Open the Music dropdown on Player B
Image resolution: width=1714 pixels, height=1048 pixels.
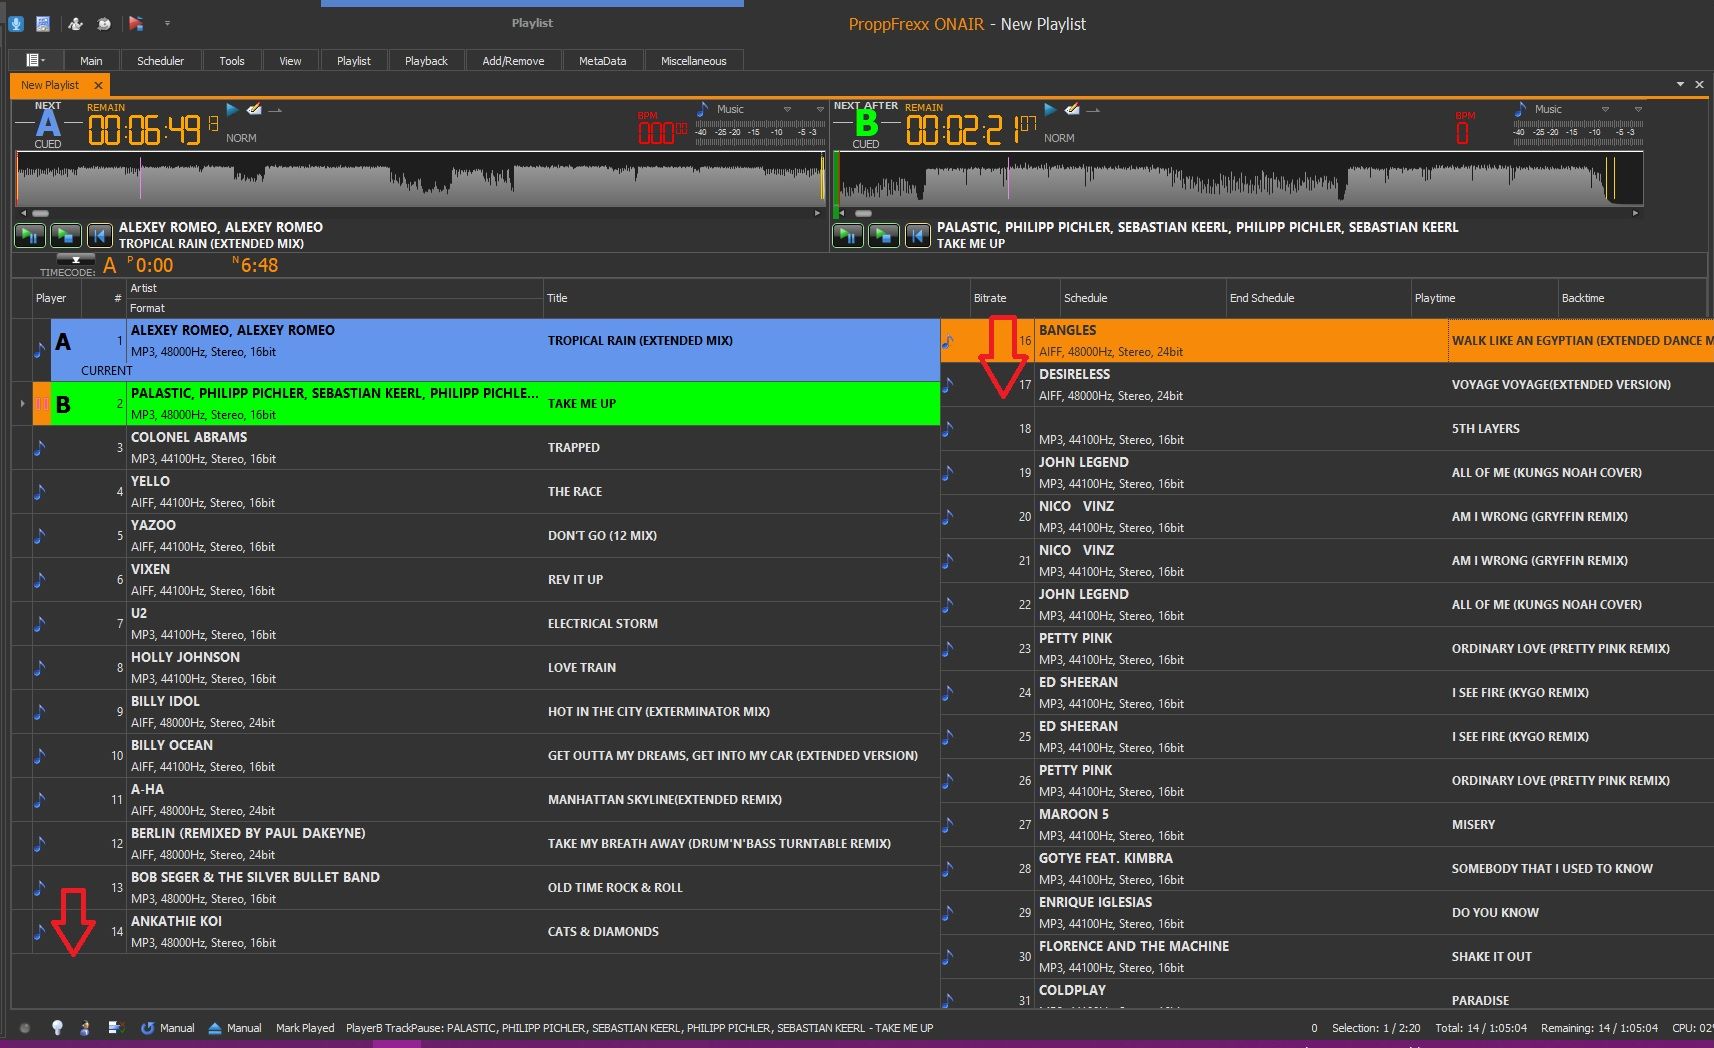coord(1605,109)
